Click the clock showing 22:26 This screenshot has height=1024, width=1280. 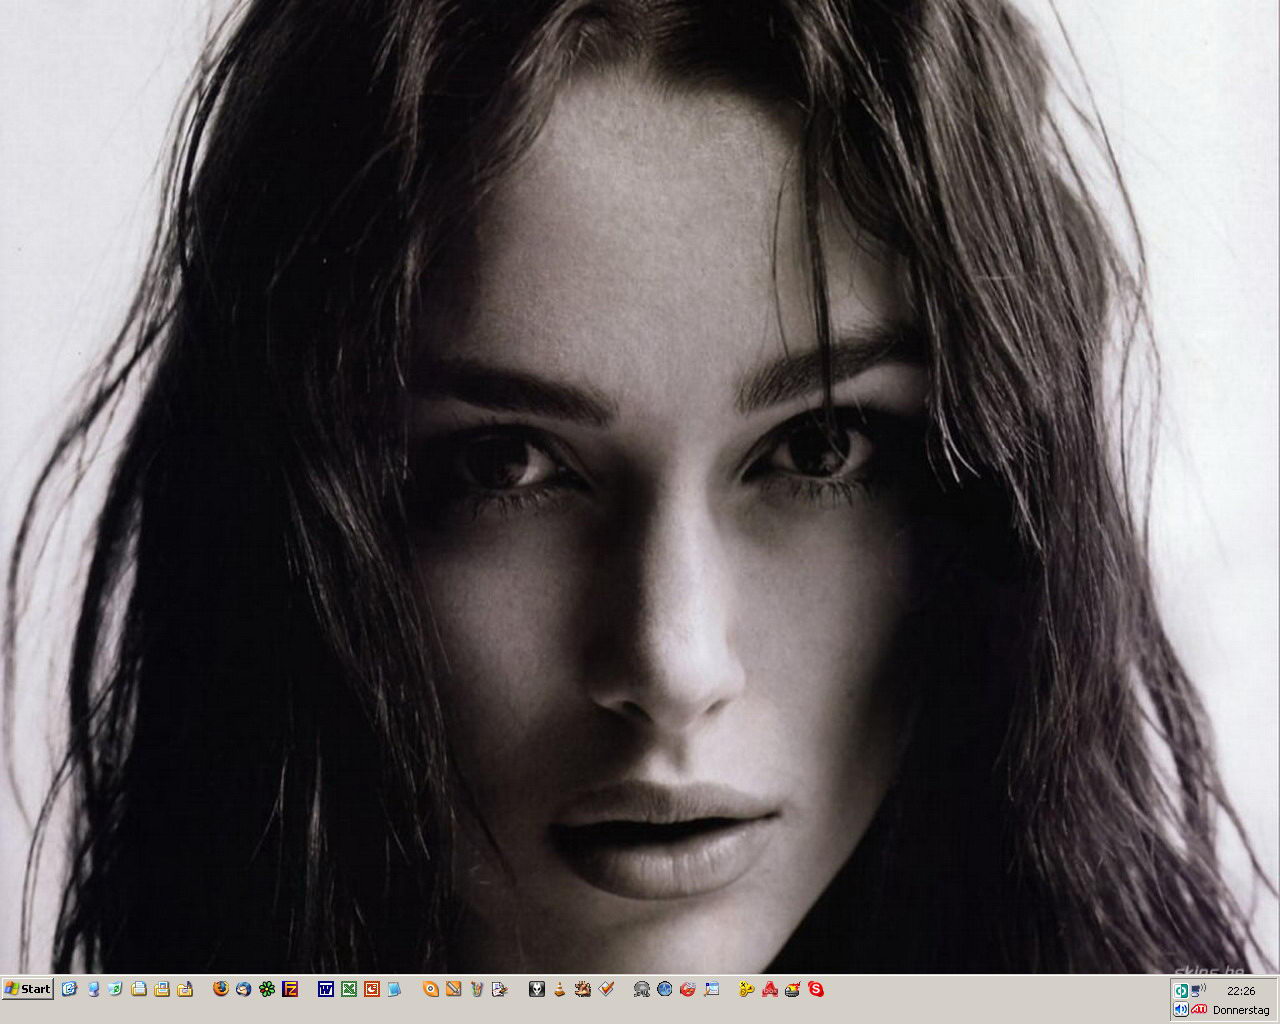point(1241,991)
